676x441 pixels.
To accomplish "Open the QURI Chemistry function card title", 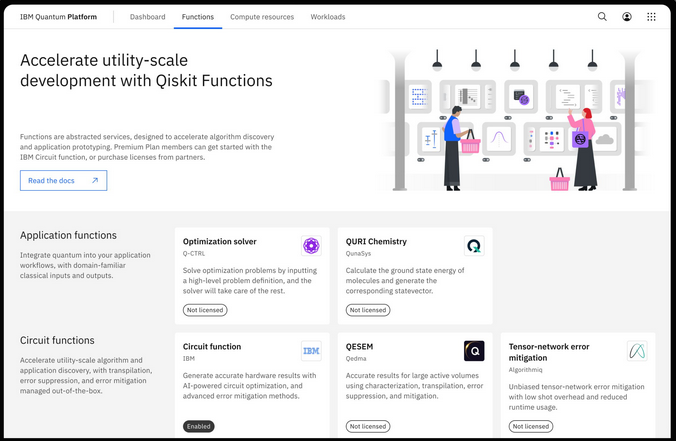I will pos(376,241).
